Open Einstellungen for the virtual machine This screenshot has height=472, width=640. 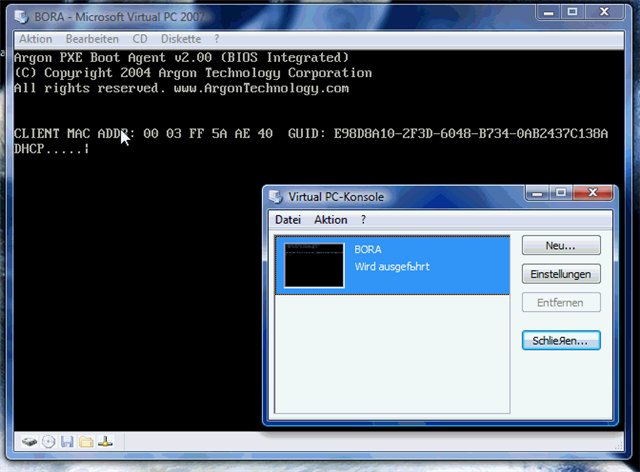[x=561, y=274]
